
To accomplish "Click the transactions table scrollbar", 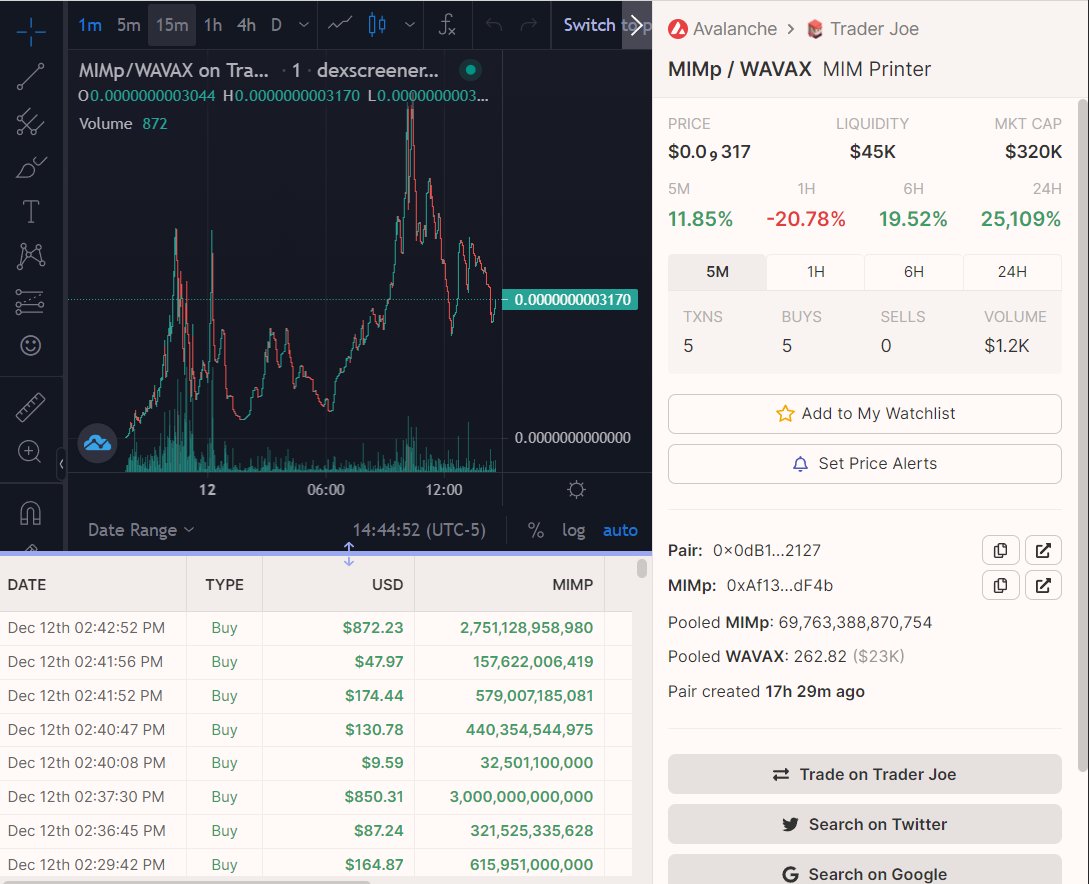I will tap(642, 569).
